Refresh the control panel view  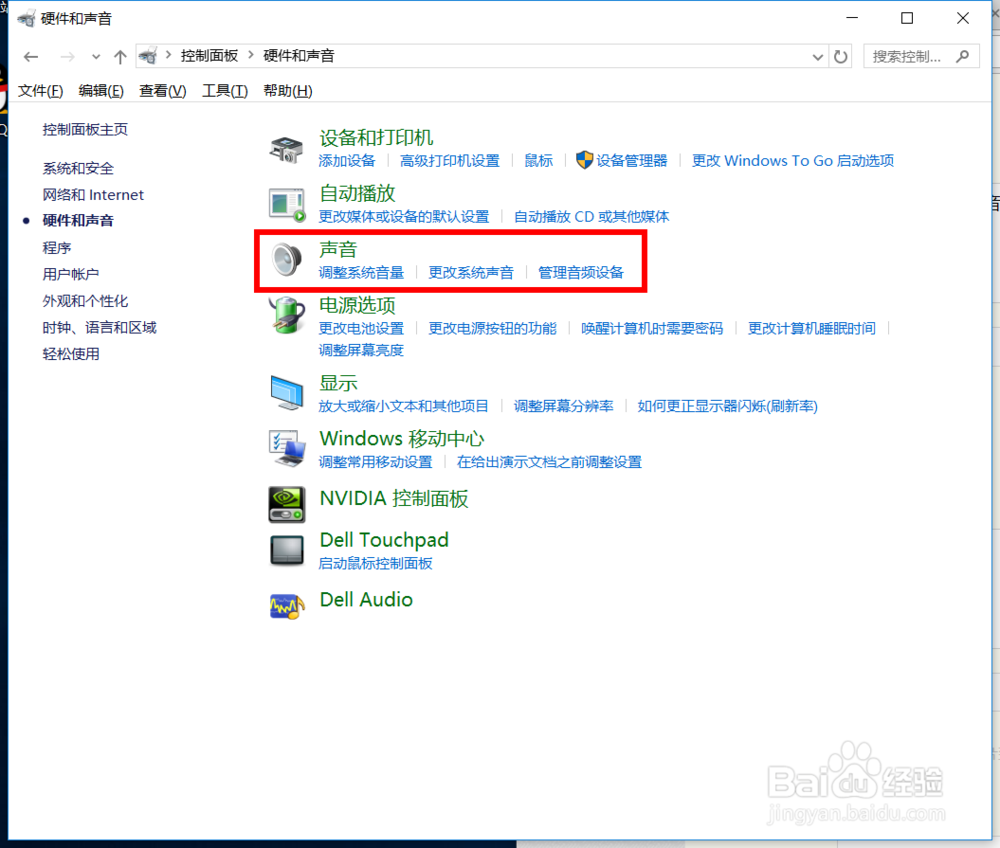841,57
